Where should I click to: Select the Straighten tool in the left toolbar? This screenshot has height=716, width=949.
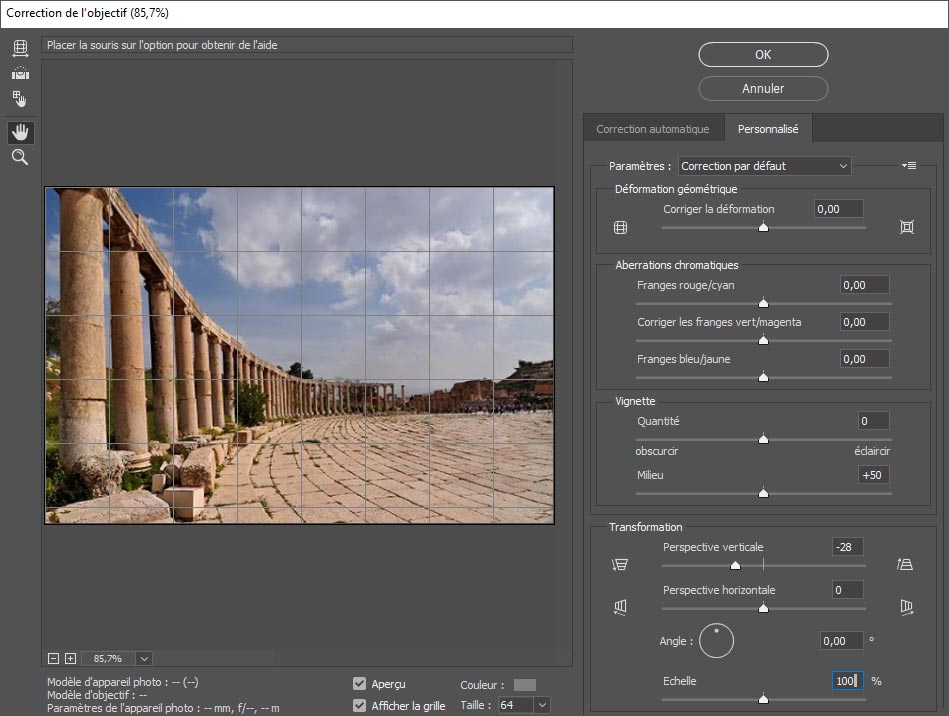[20, 73]
